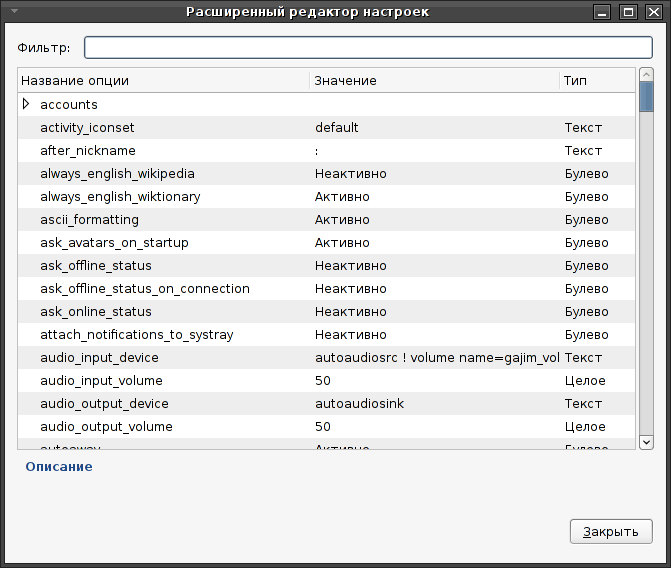The height and width of the screenshot is (568, 671).
Task: Toggle always_english_wikipedia value Неактивно
Action: (350, 174)
